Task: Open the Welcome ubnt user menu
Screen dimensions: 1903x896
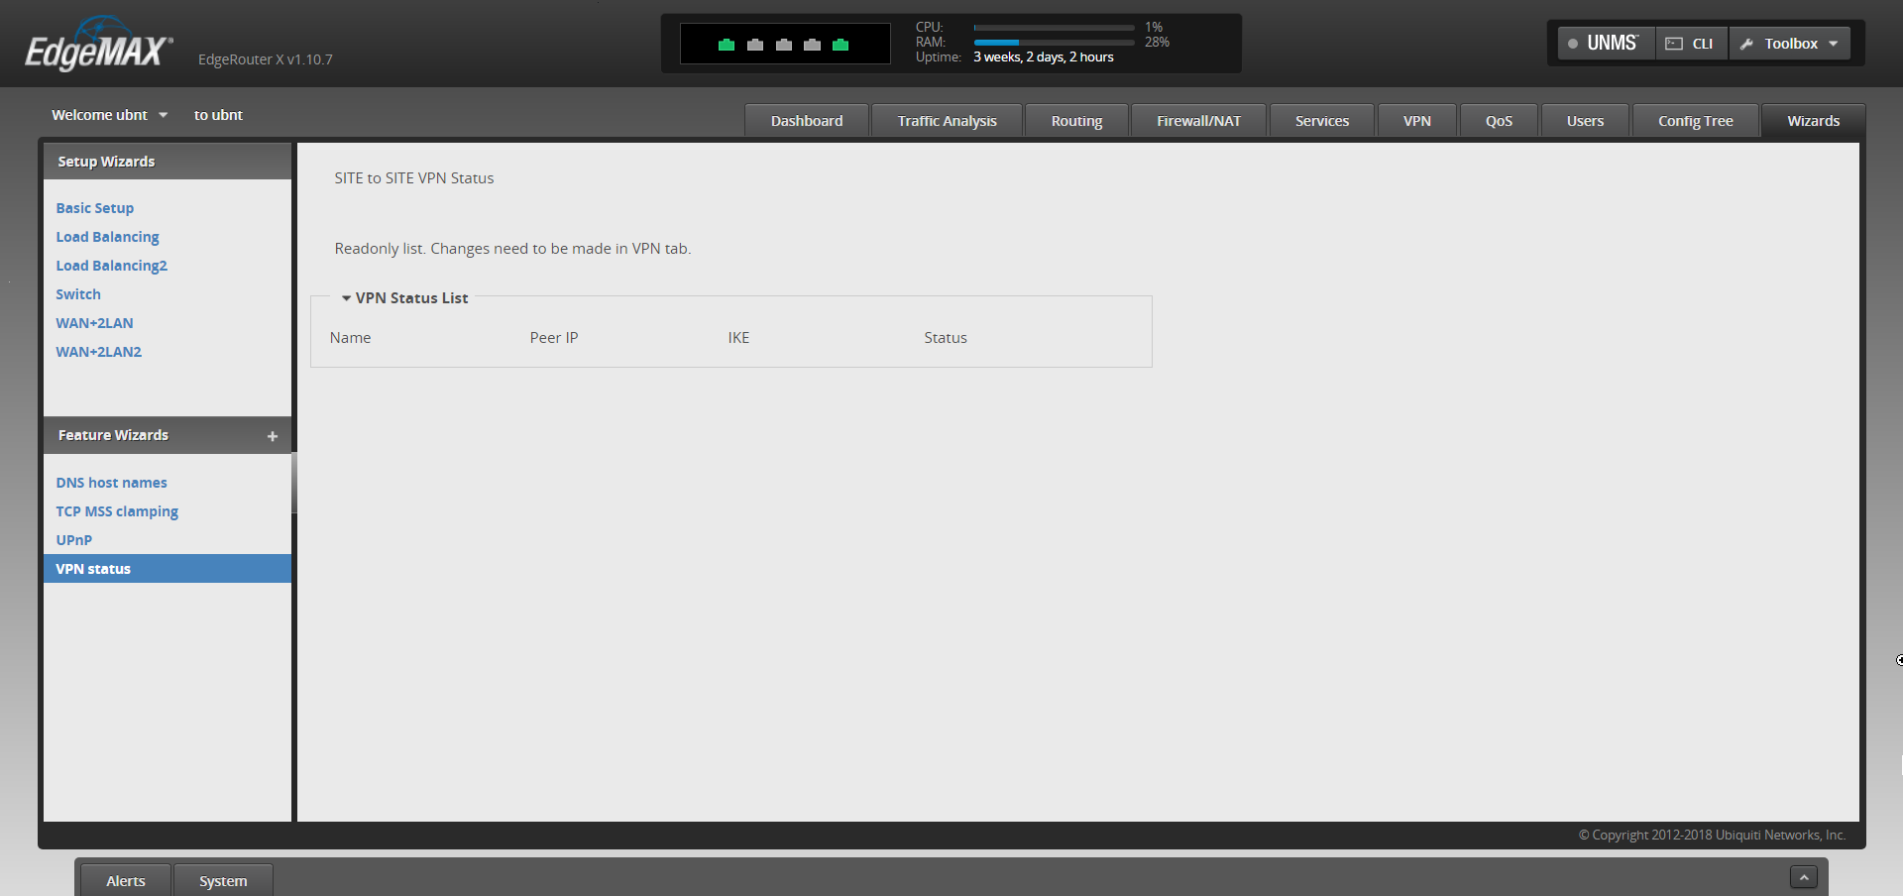Action: pos(109,115)
